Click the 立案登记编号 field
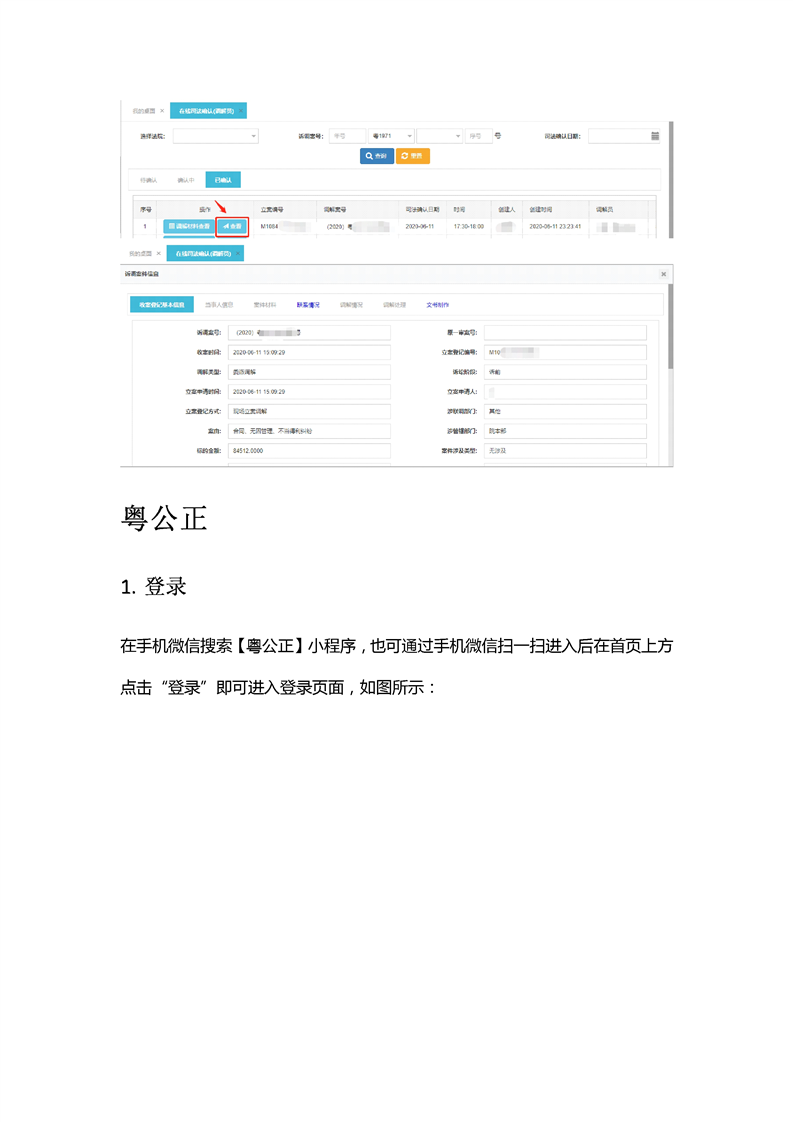The image size is (793, 1122). [x=565, y=352]
